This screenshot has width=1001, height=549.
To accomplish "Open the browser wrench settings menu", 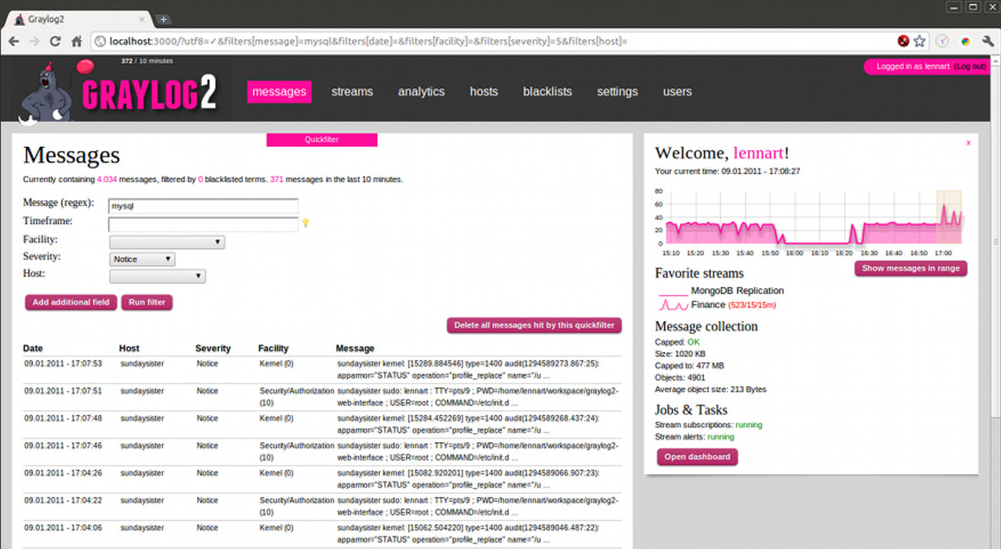I will (x=988, y=41).
